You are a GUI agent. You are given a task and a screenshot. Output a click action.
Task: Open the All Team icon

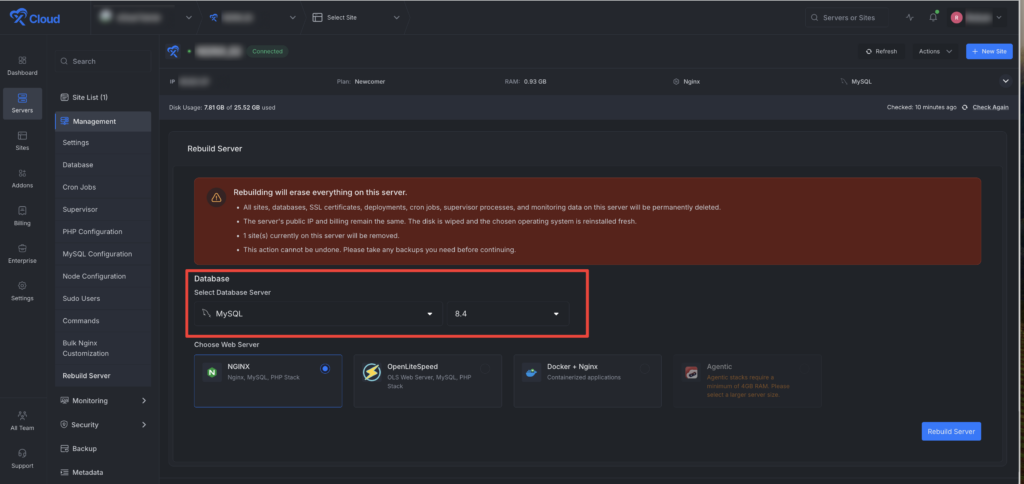[x=22, y=415]
